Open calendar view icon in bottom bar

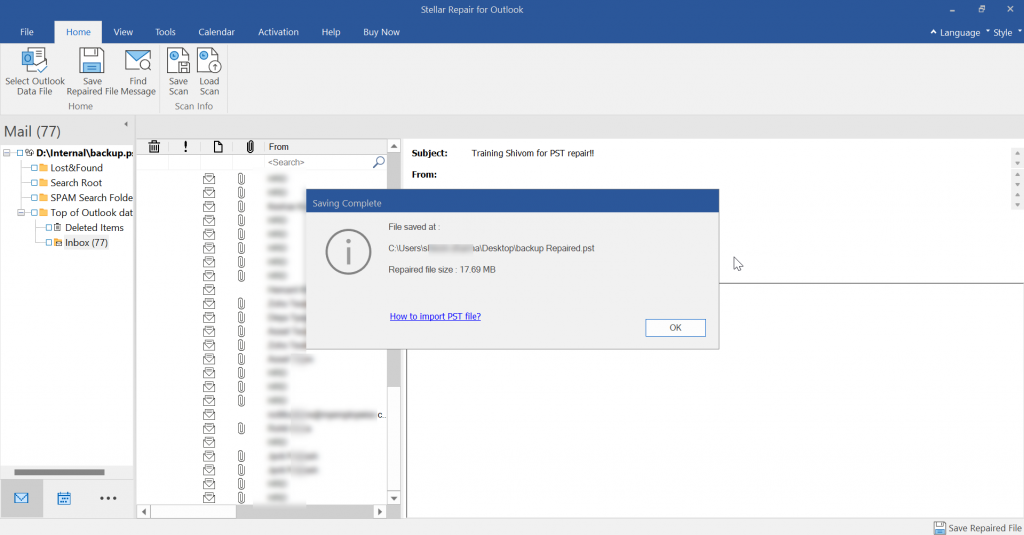click(64, 498)
